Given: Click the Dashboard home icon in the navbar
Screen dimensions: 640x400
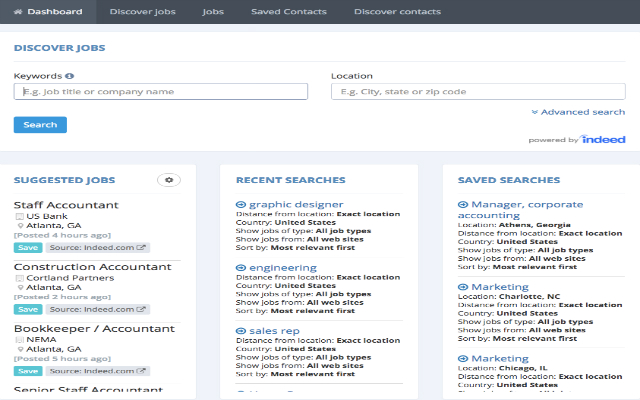Looking at the screenshot, I should click(x=19, y=12).
